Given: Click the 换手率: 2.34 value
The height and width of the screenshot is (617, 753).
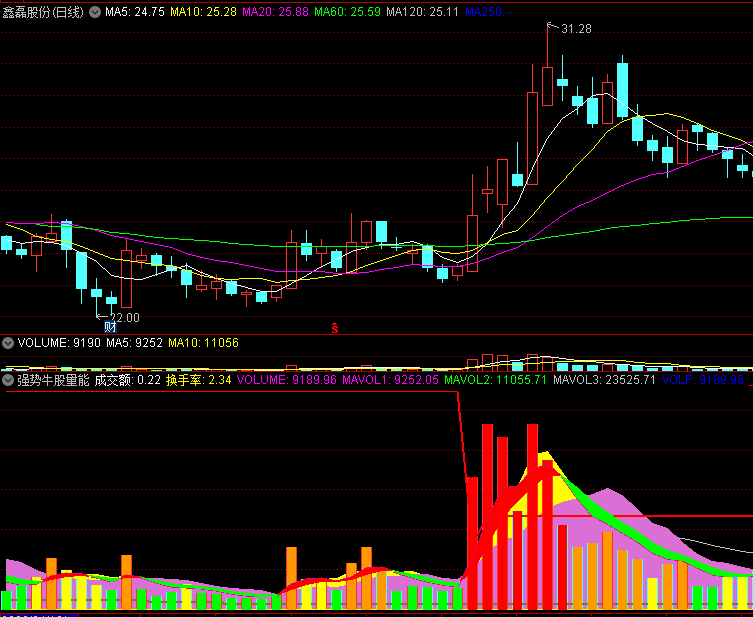Looking at the screenshot, I should (199, 380).
